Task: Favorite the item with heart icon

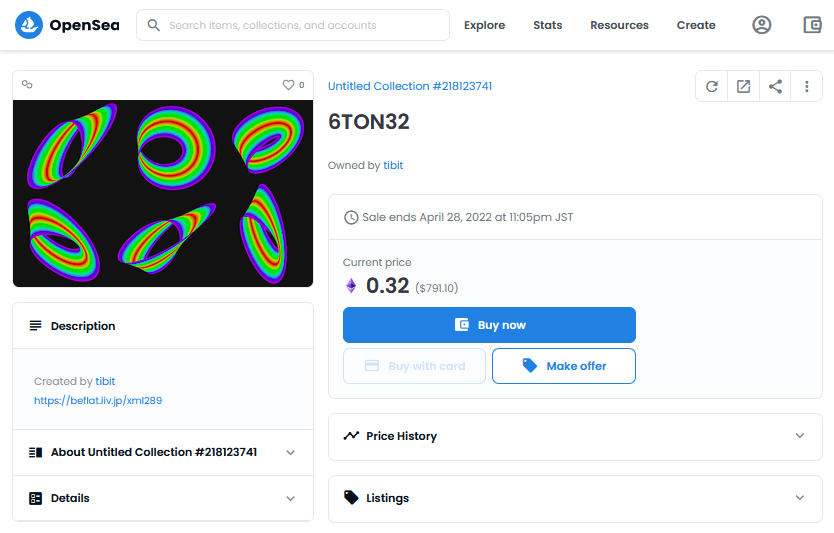Action: pos(288,85)
